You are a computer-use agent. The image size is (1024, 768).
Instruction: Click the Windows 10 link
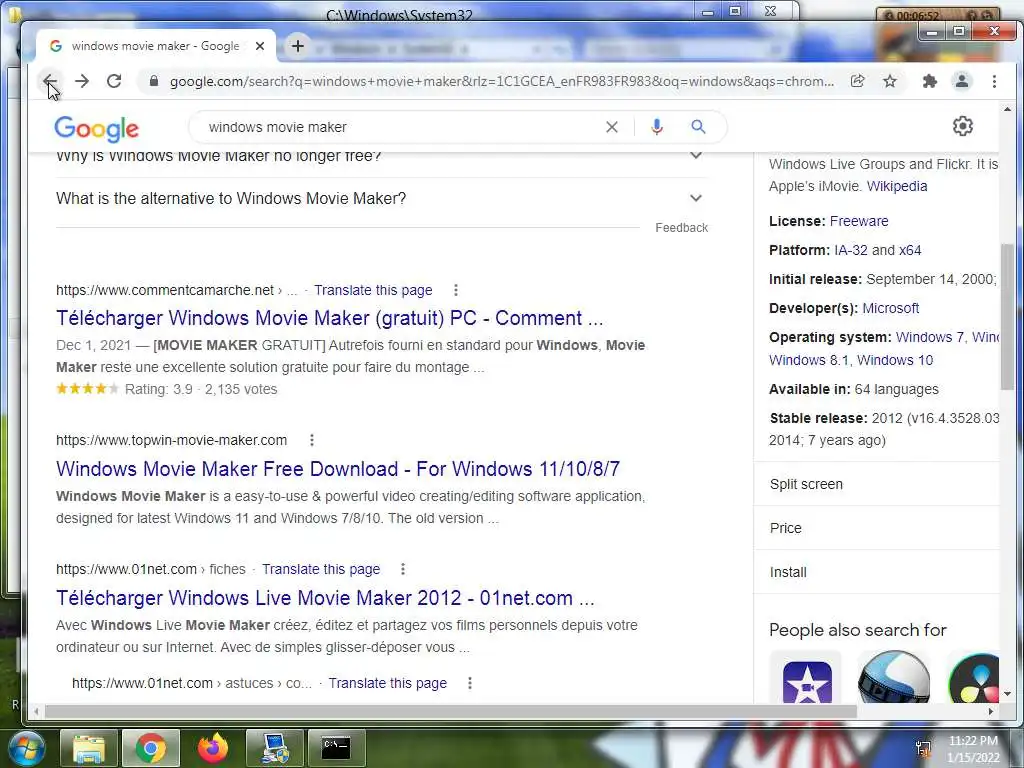[x=895, y=360]
